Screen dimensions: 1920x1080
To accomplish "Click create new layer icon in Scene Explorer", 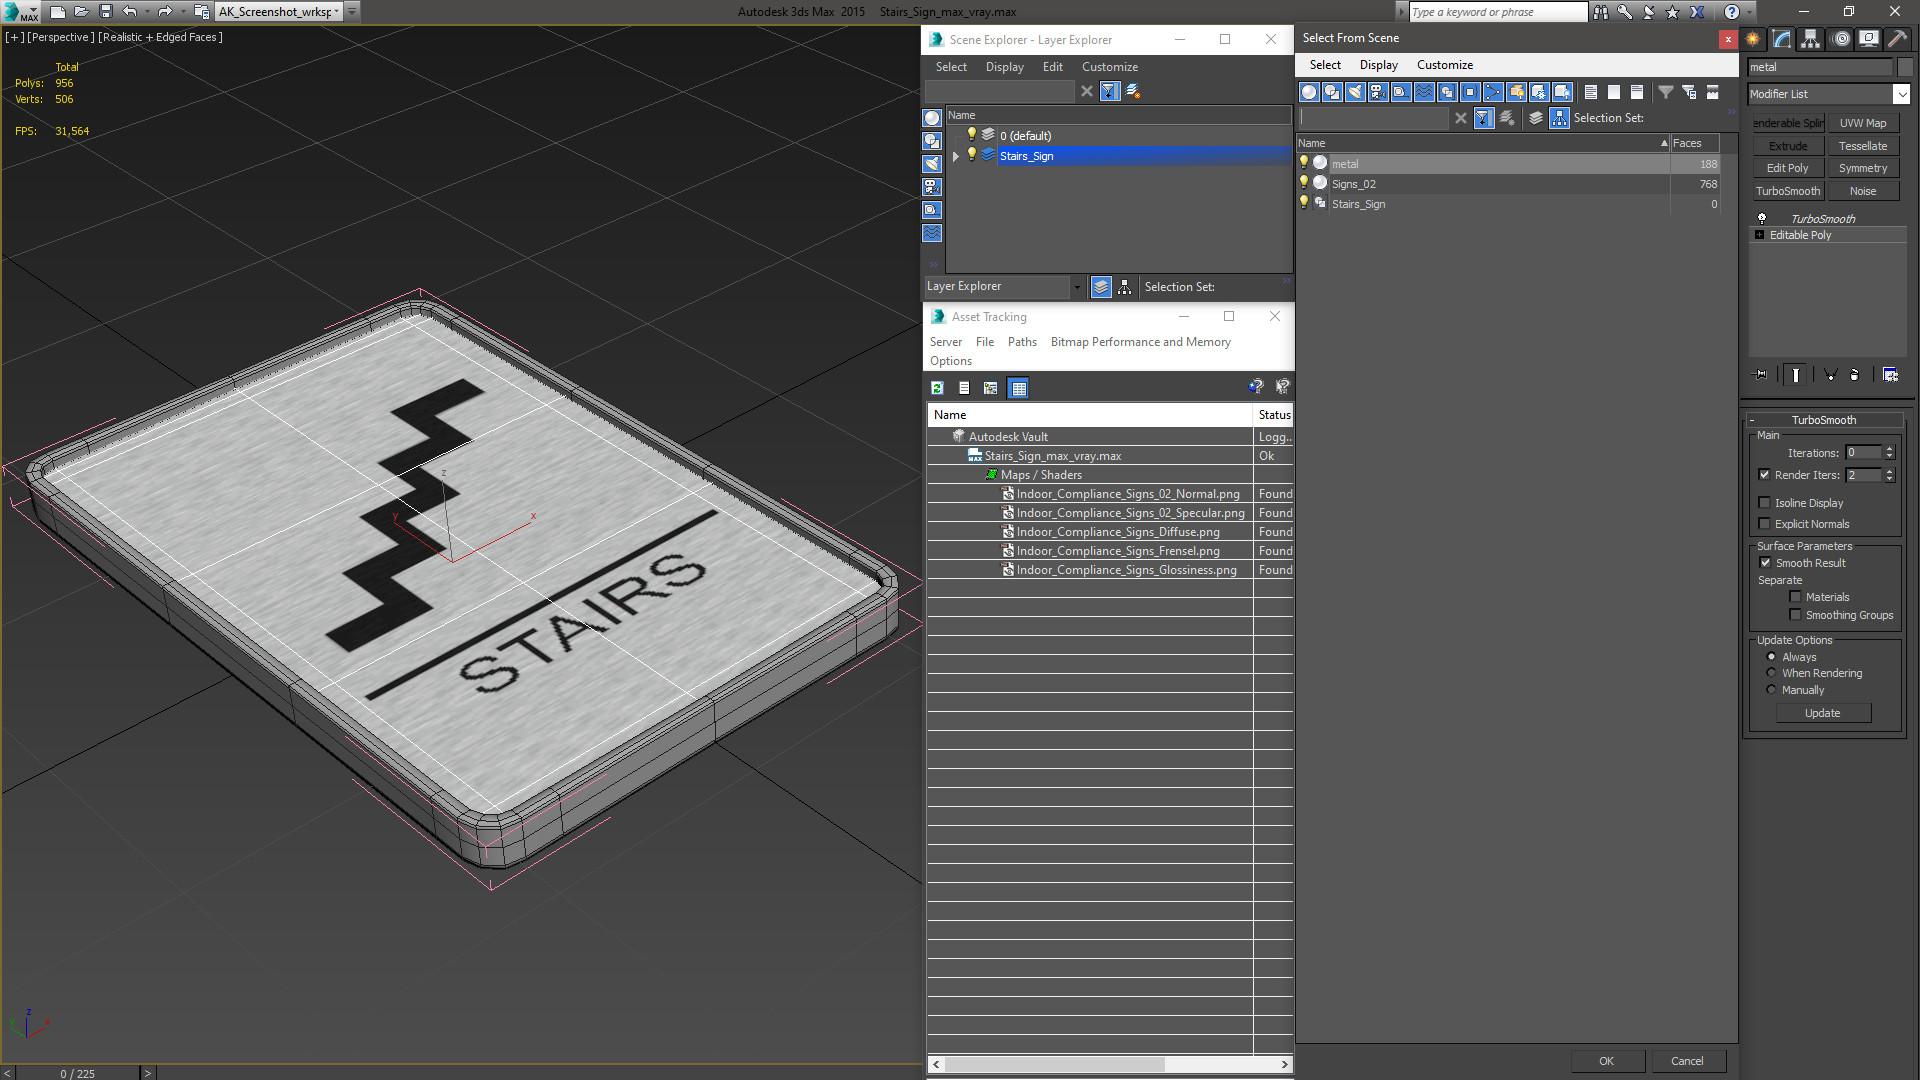I will tap(1133, 91).
